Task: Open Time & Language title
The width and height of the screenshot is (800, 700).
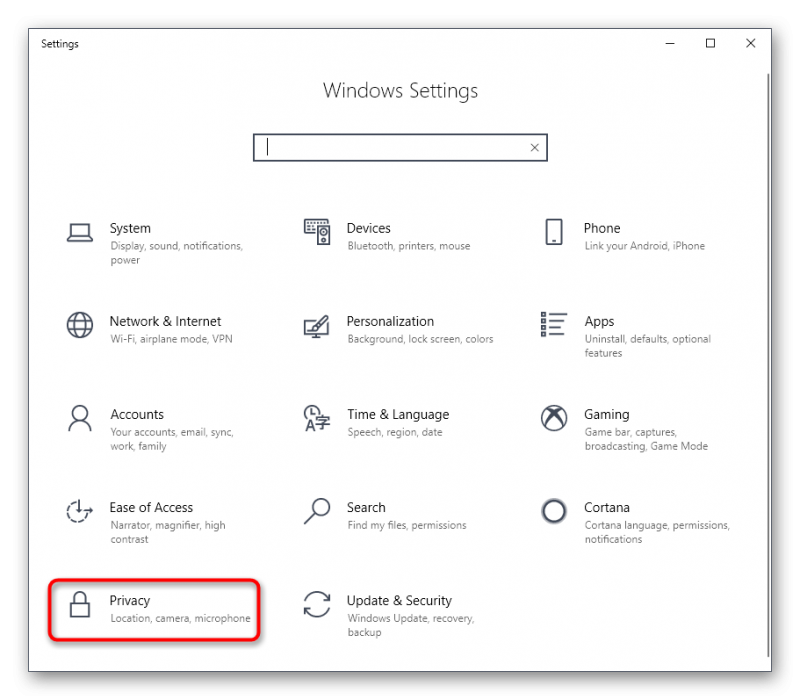Action: click(x=398, y=415)
